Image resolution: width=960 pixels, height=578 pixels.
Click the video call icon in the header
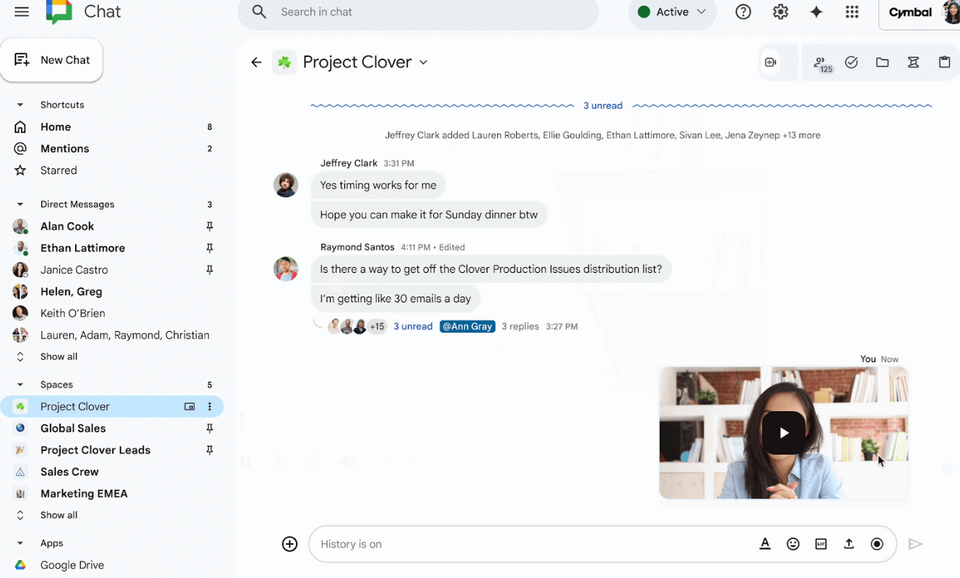point(770,62)
